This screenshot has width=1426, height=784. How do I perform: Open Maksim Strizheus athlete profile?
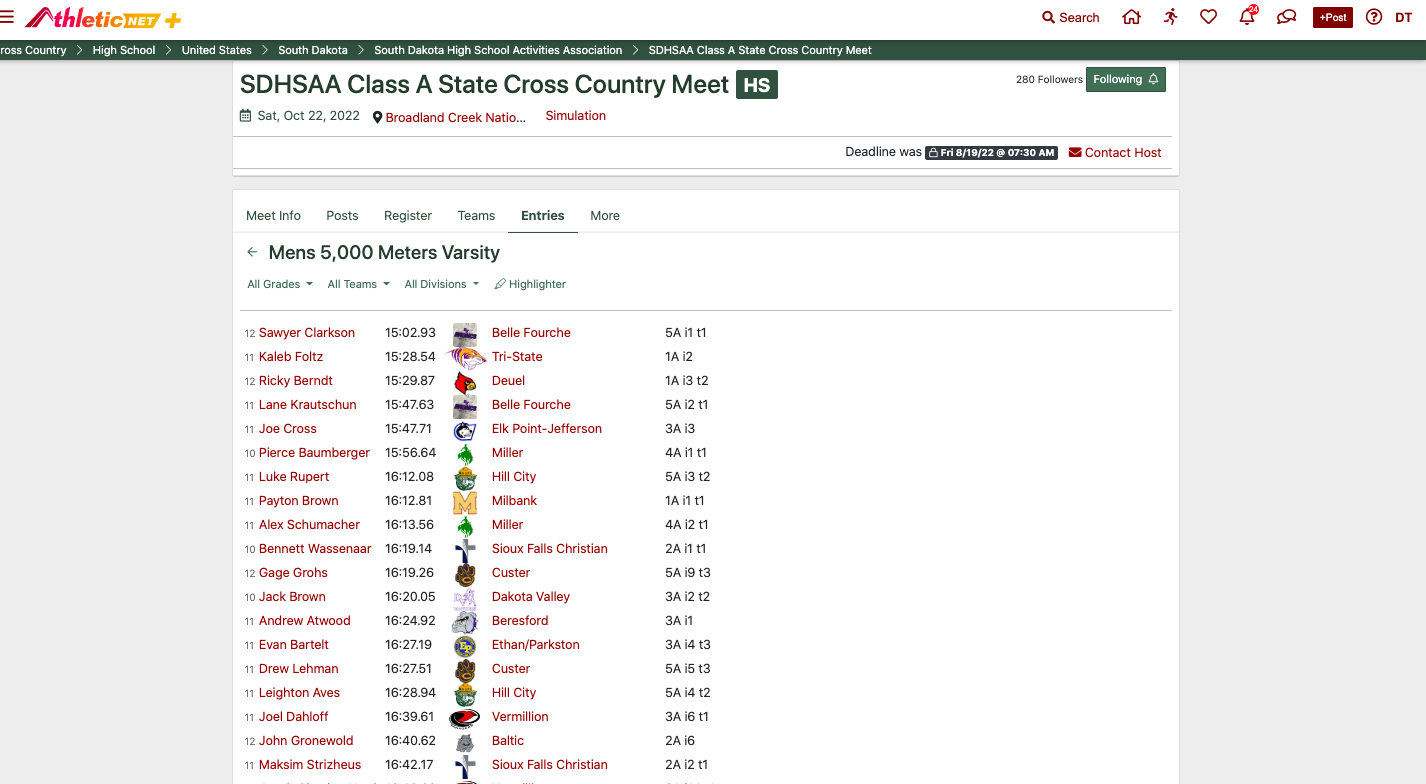click(x=310, y=765)
